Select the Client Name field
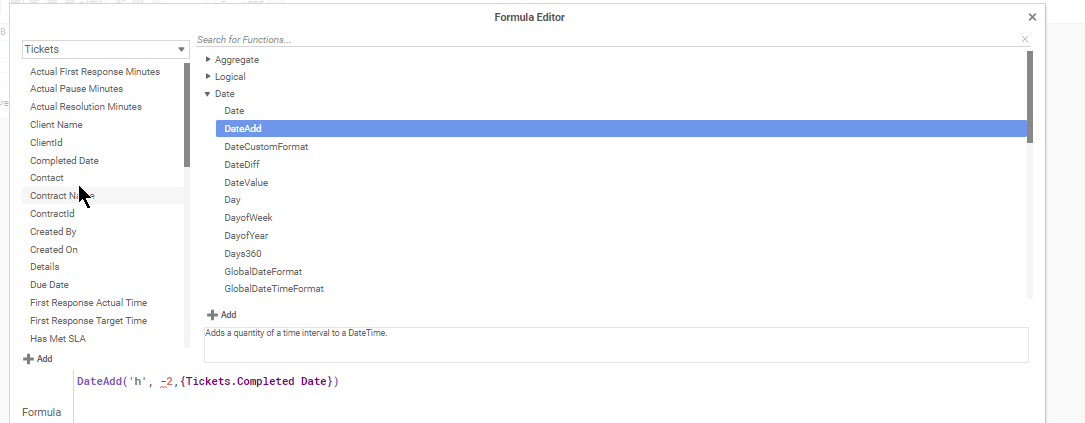The width and height of the screenshot is (1085, 423). coord(56,125)
